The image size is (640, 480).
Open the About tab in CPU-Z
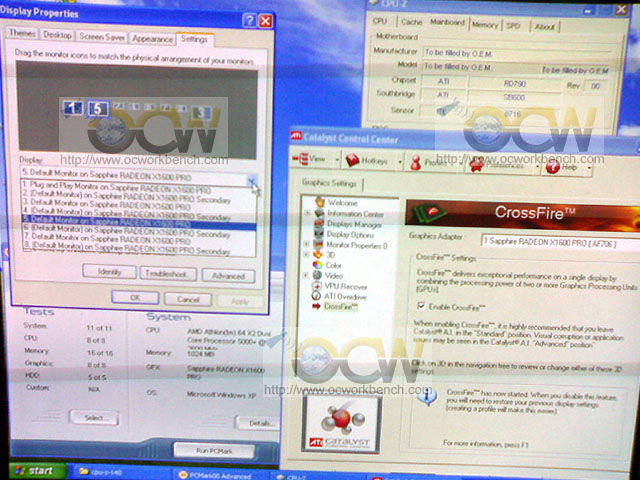(544, 27)
